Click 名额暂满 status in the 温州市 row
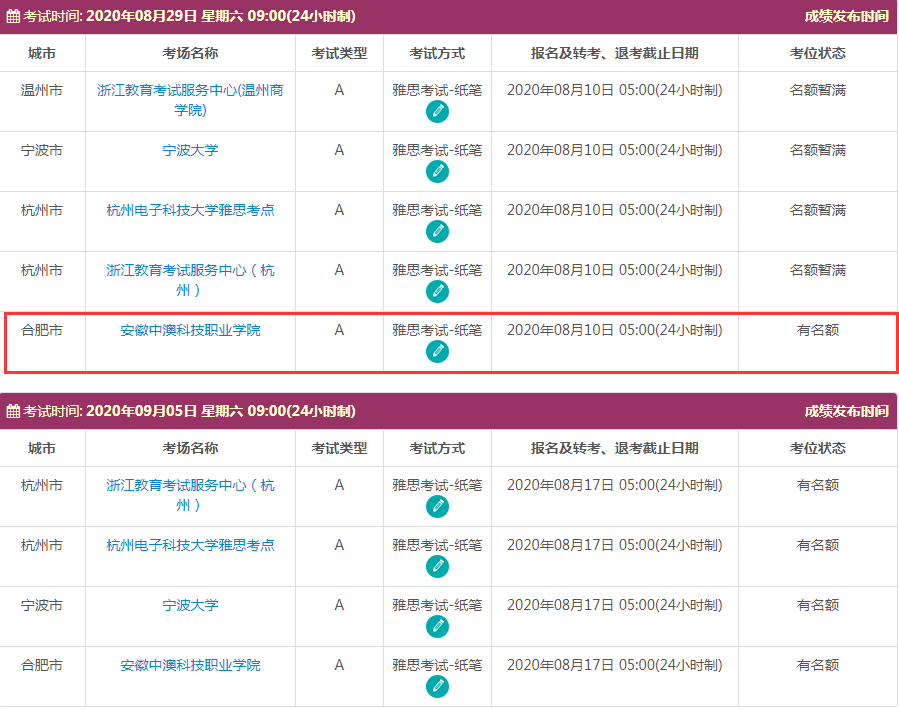 (817, 90)
